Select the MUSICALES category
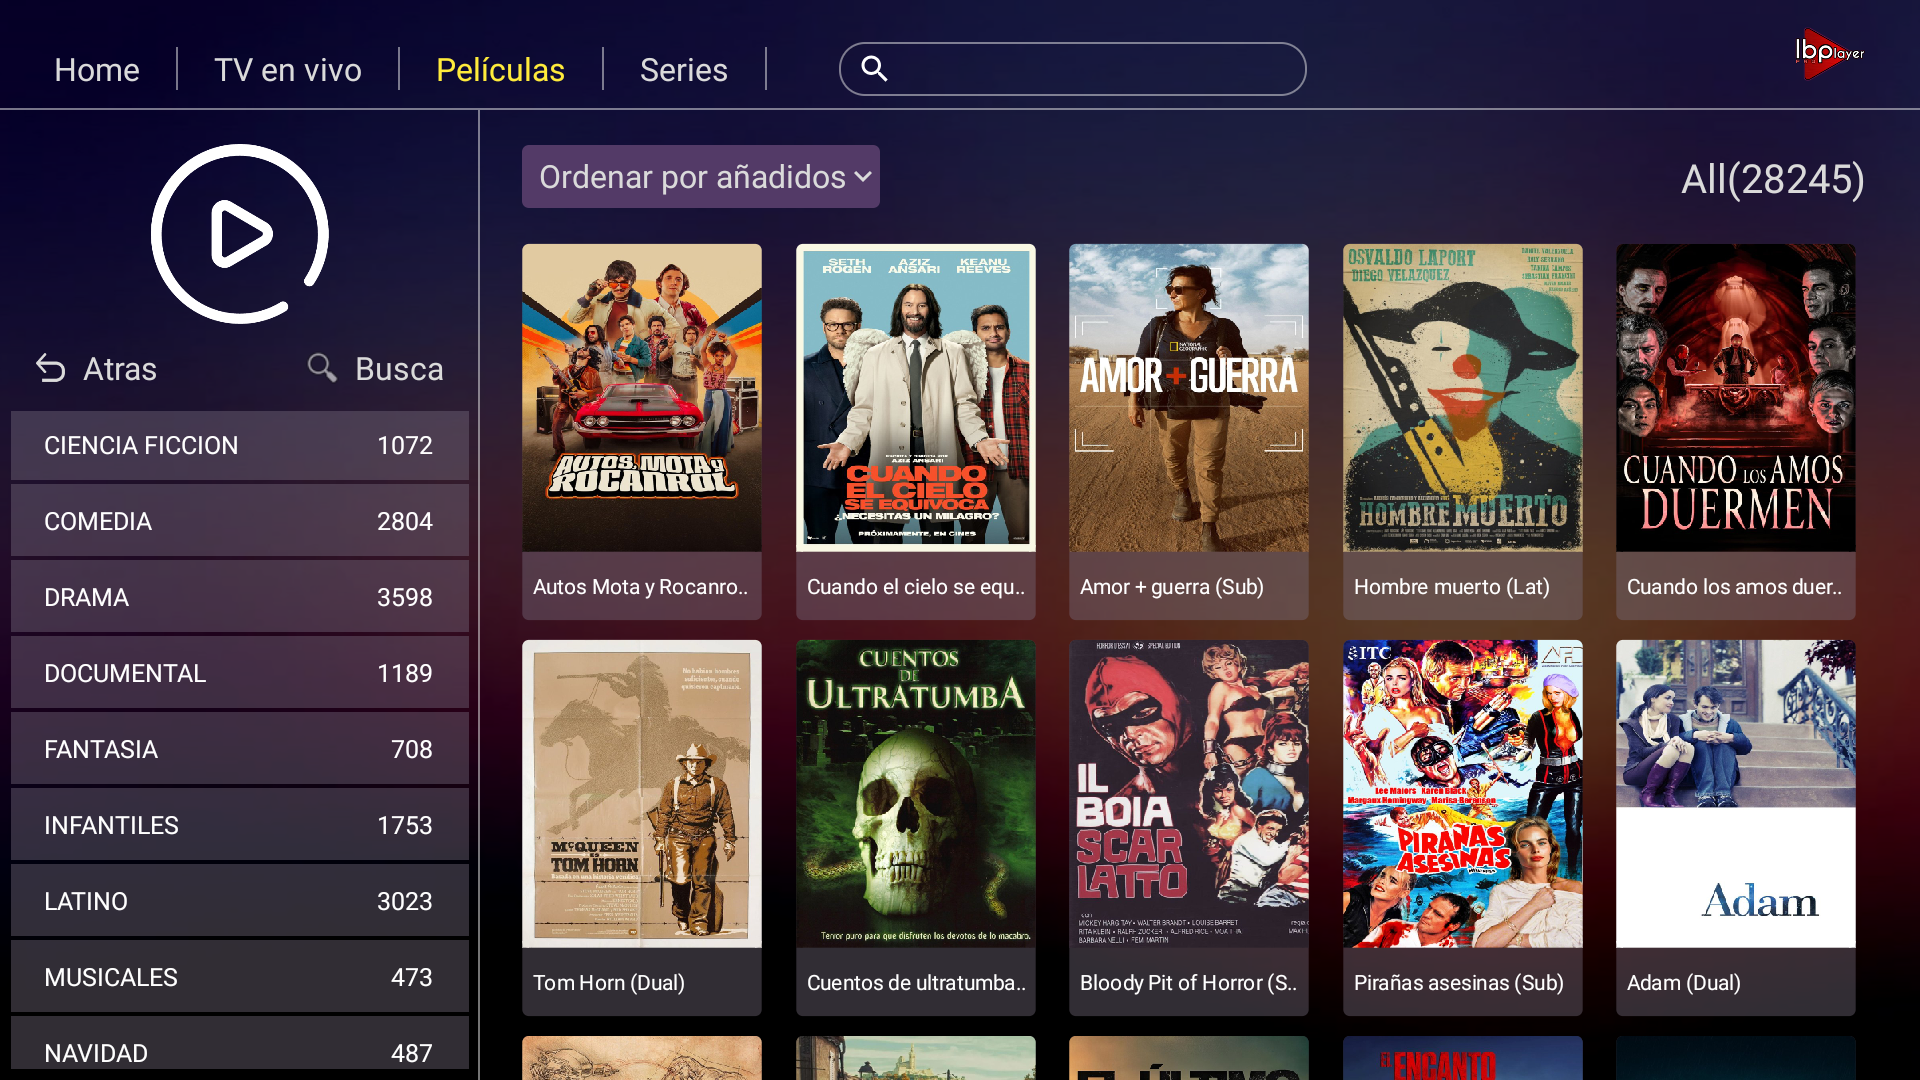 click(239, 977)
